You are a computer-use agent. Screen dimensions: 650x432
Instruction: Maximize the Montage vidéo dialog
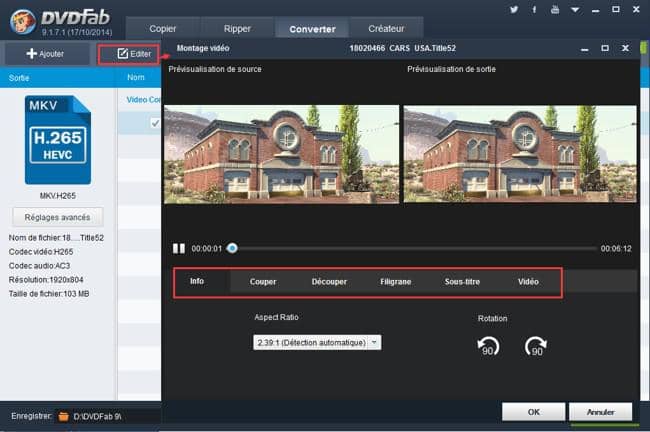(x=605, y=48)
